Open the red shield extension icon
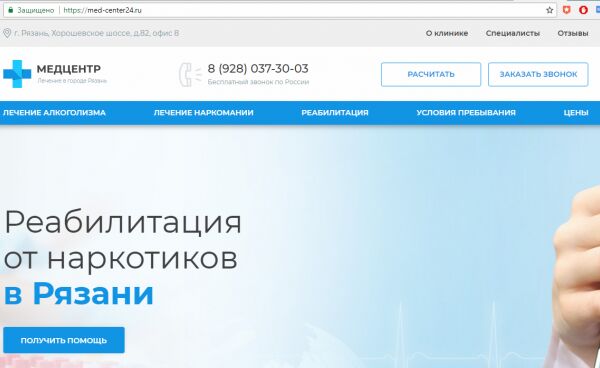The width and height of the screenshot is (600, 368). [567, 10]
